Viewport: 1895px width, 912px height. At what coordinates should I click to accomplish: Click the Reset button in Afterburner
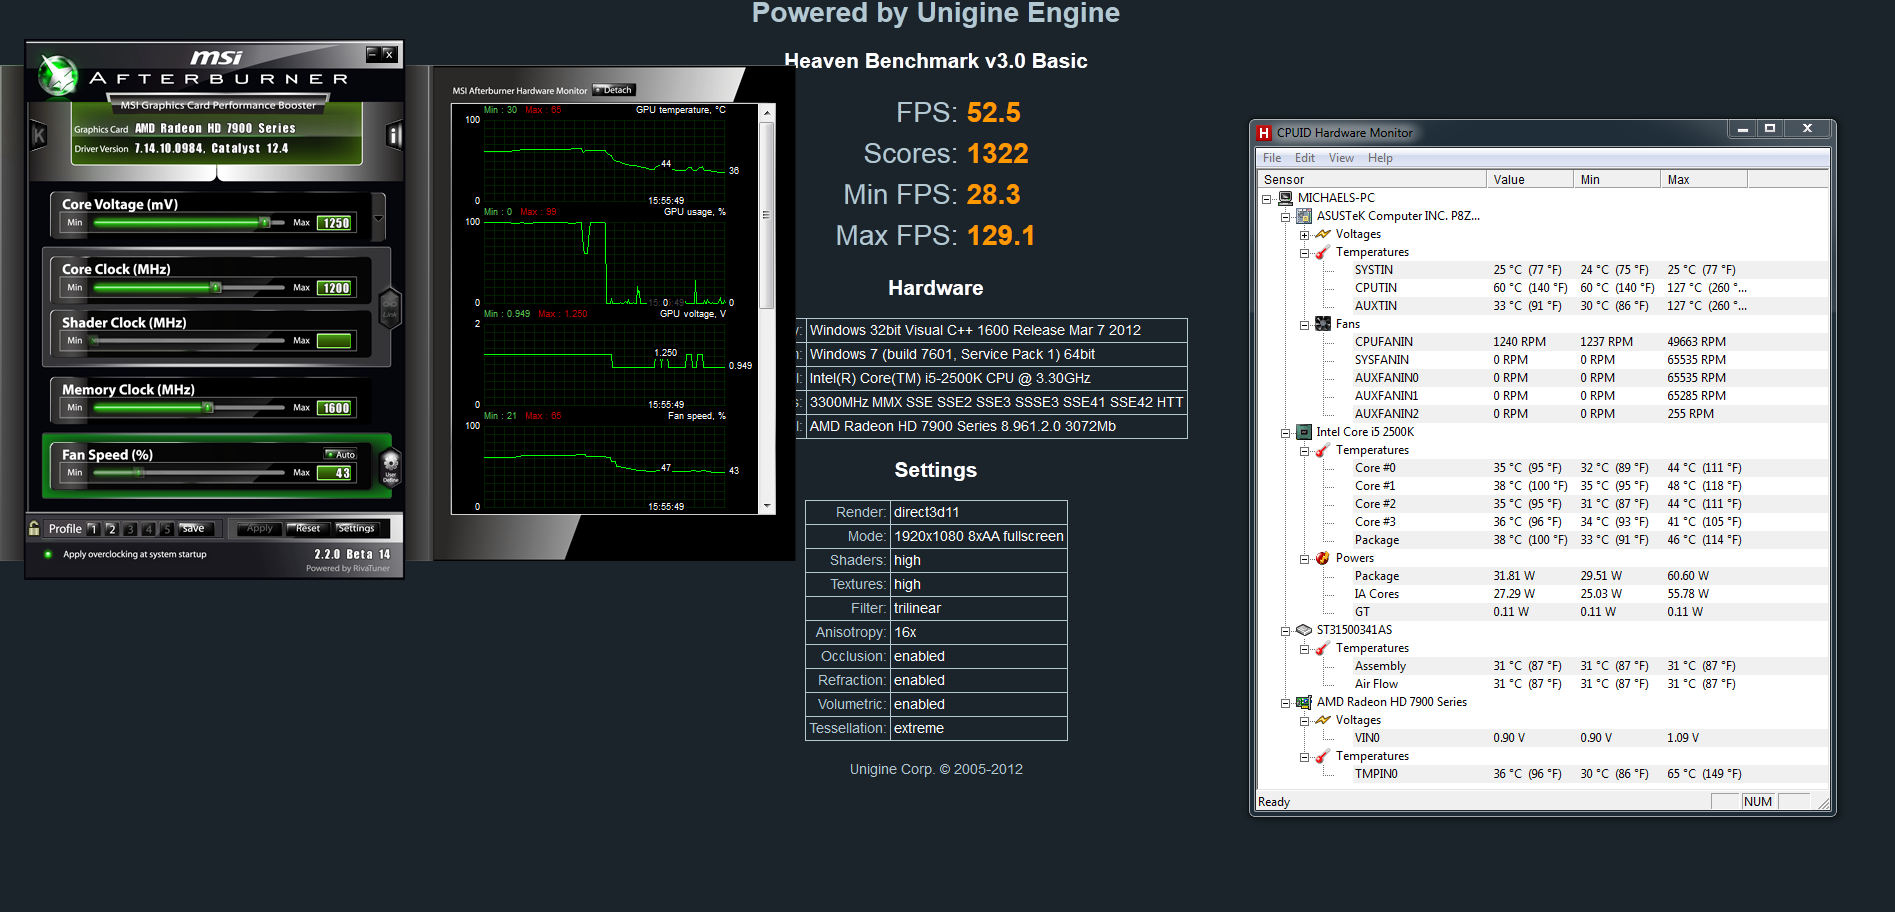click(307, 528)
